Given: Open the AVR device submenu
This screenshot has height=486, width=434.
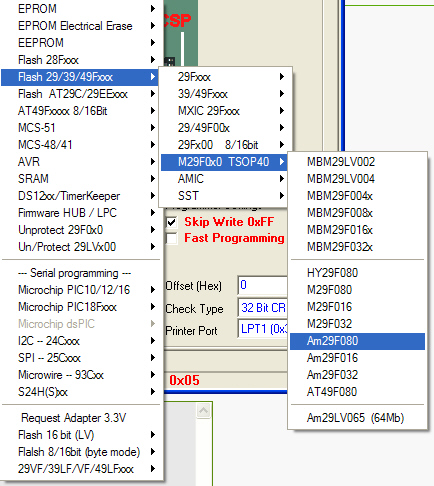Looking at the screenshot, I should pyautogui.click(x=81, y=162).
